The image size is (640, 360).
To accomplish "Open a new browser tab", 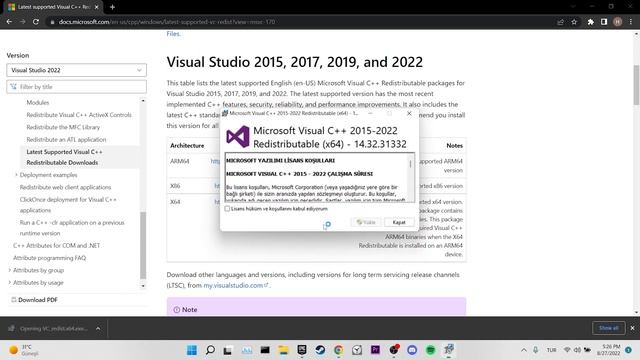I will [x=112, y=7].
